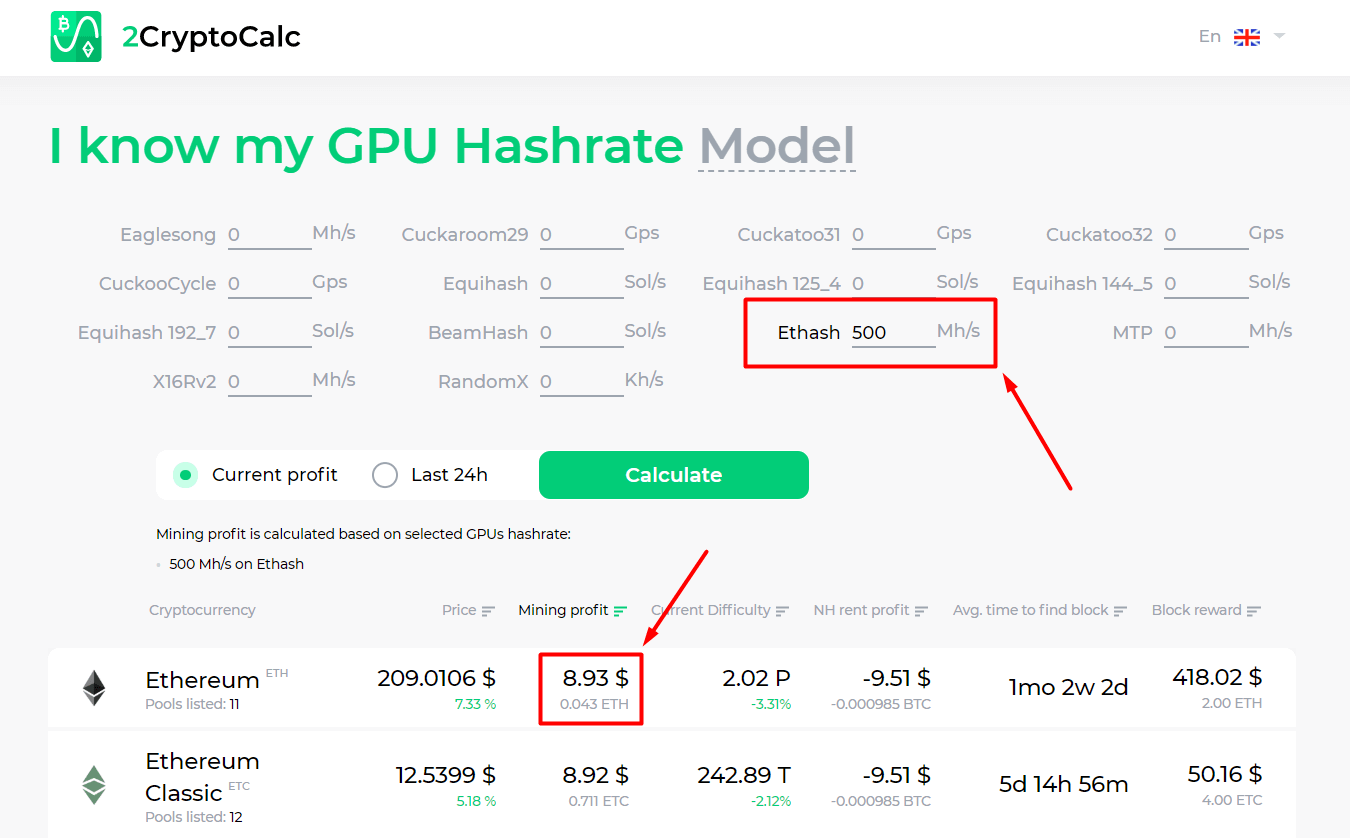Sort by Mining profit column icon
Image resolution: width=1350 pixels, height=838 pixels.
(620, 611)
